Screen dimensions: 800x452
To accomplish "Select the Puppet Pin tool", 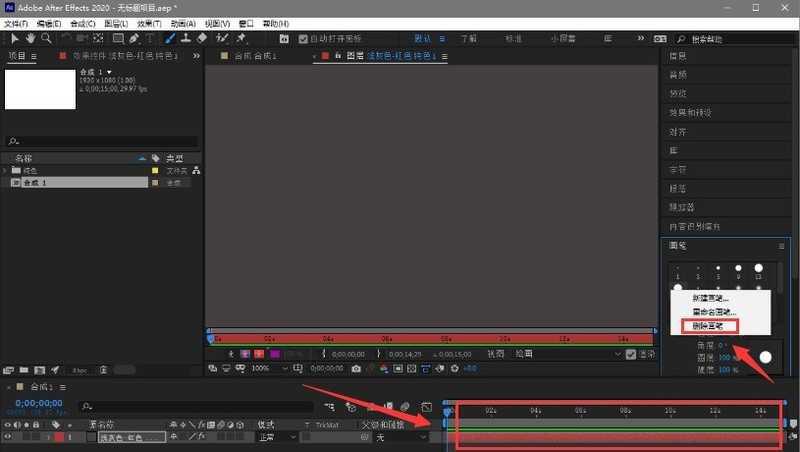I will coord(241,38).
